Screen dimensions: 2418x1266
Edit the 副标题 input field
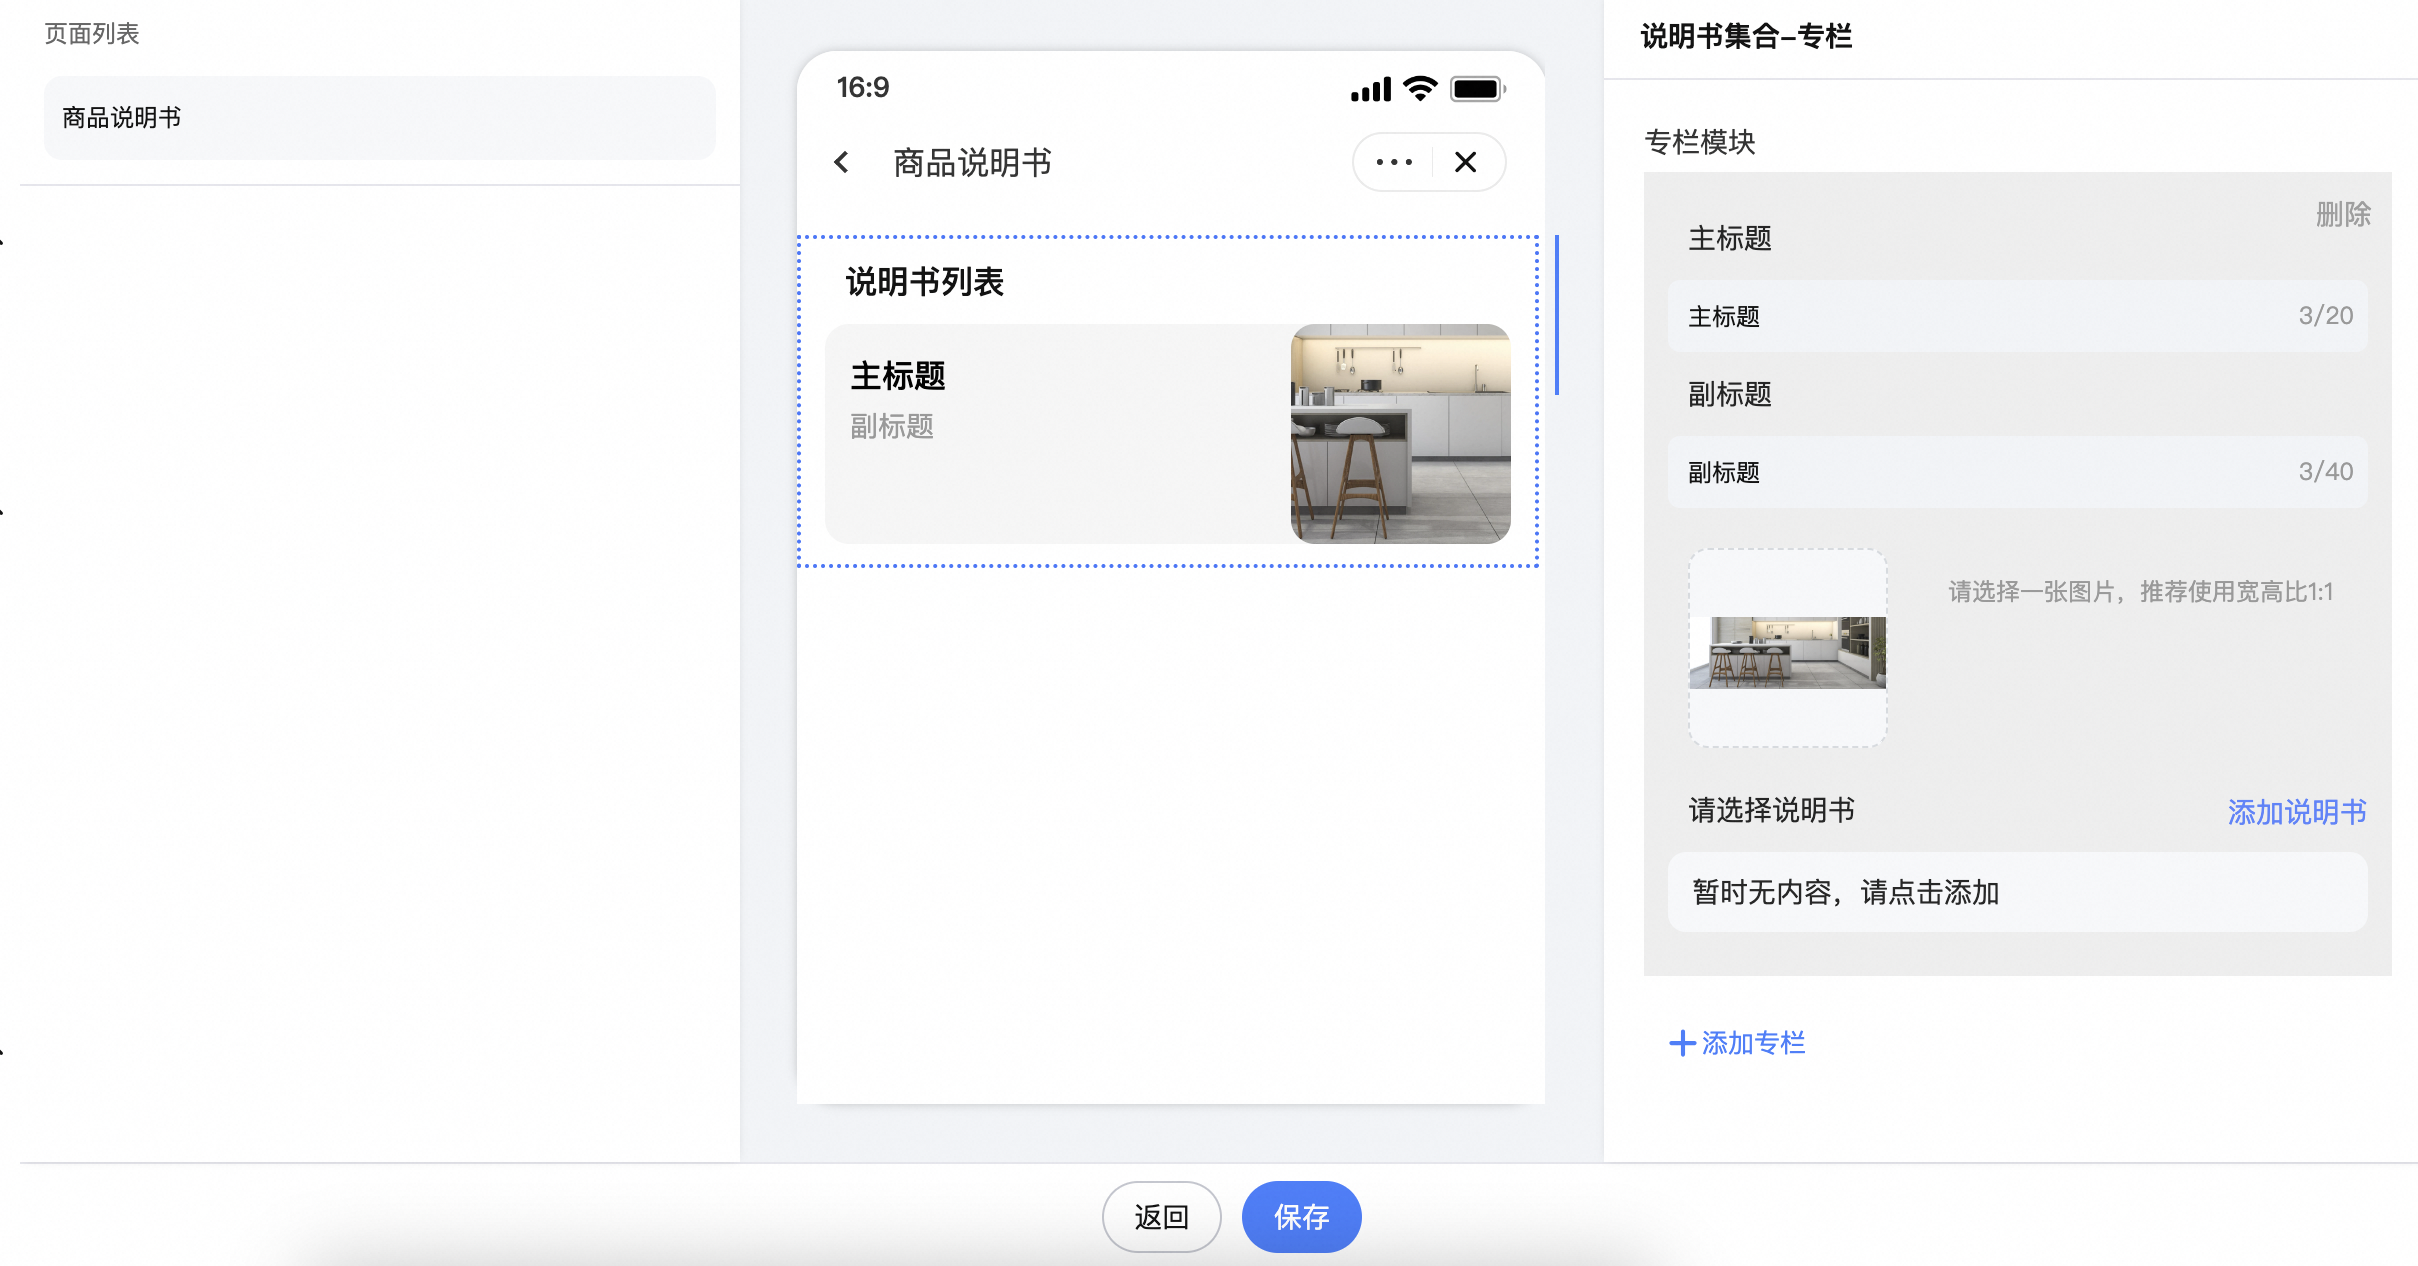click(2017, 472)
